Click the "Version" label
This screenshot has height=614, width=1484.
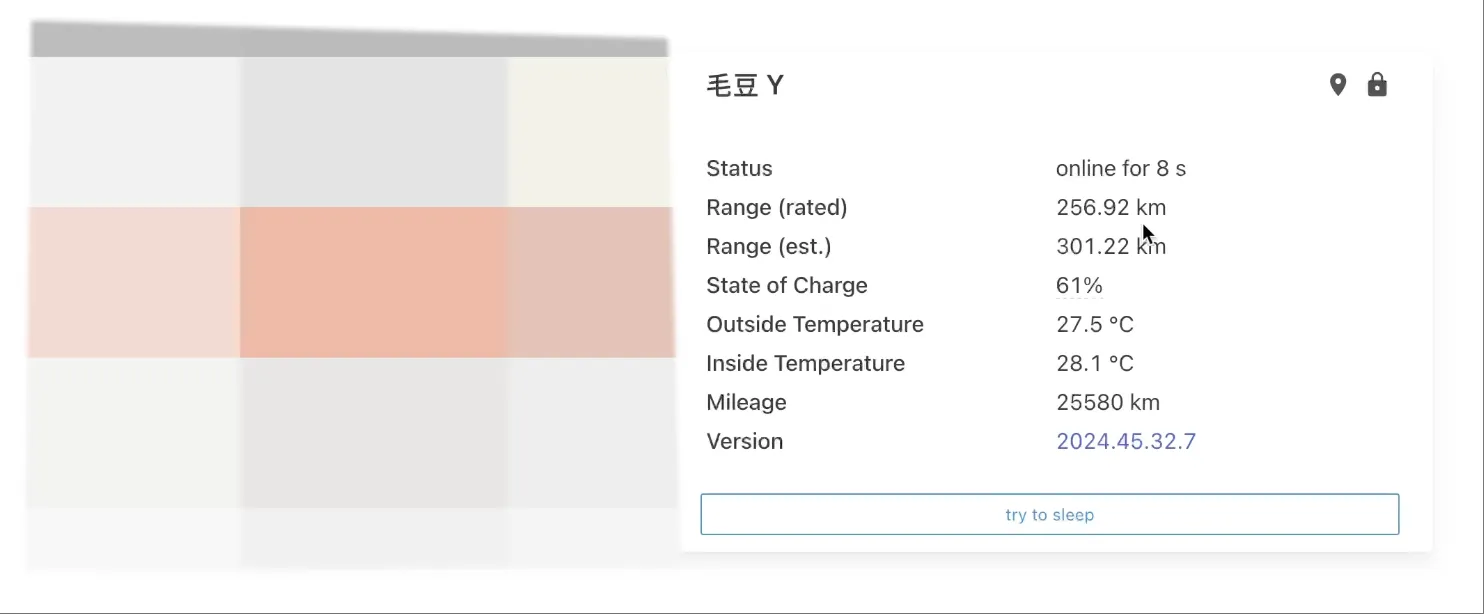coord(744,441)
